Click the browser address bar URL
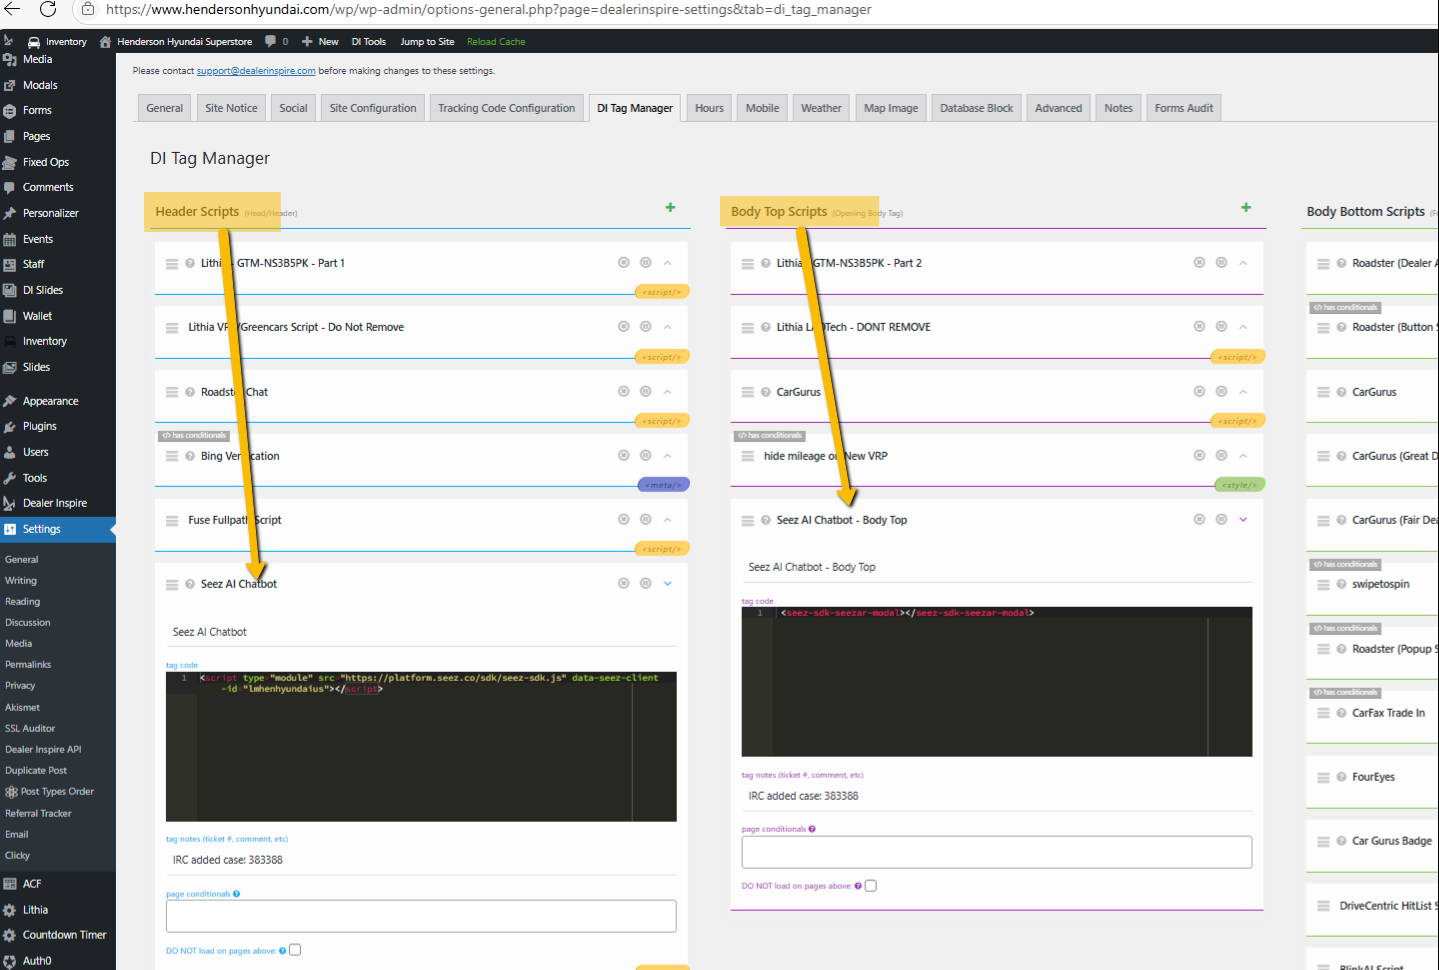Image resolution: width=1439 pixels, height=970 pixels. 489,9
